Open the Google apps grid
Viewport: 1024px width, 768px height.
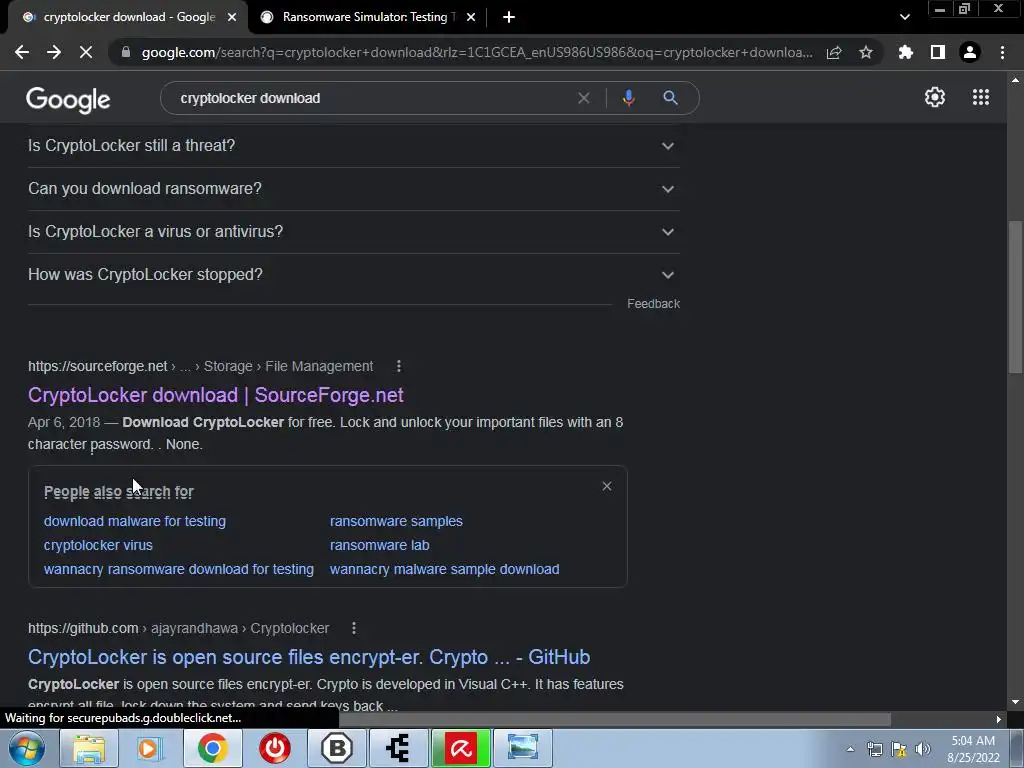(981, 97)
